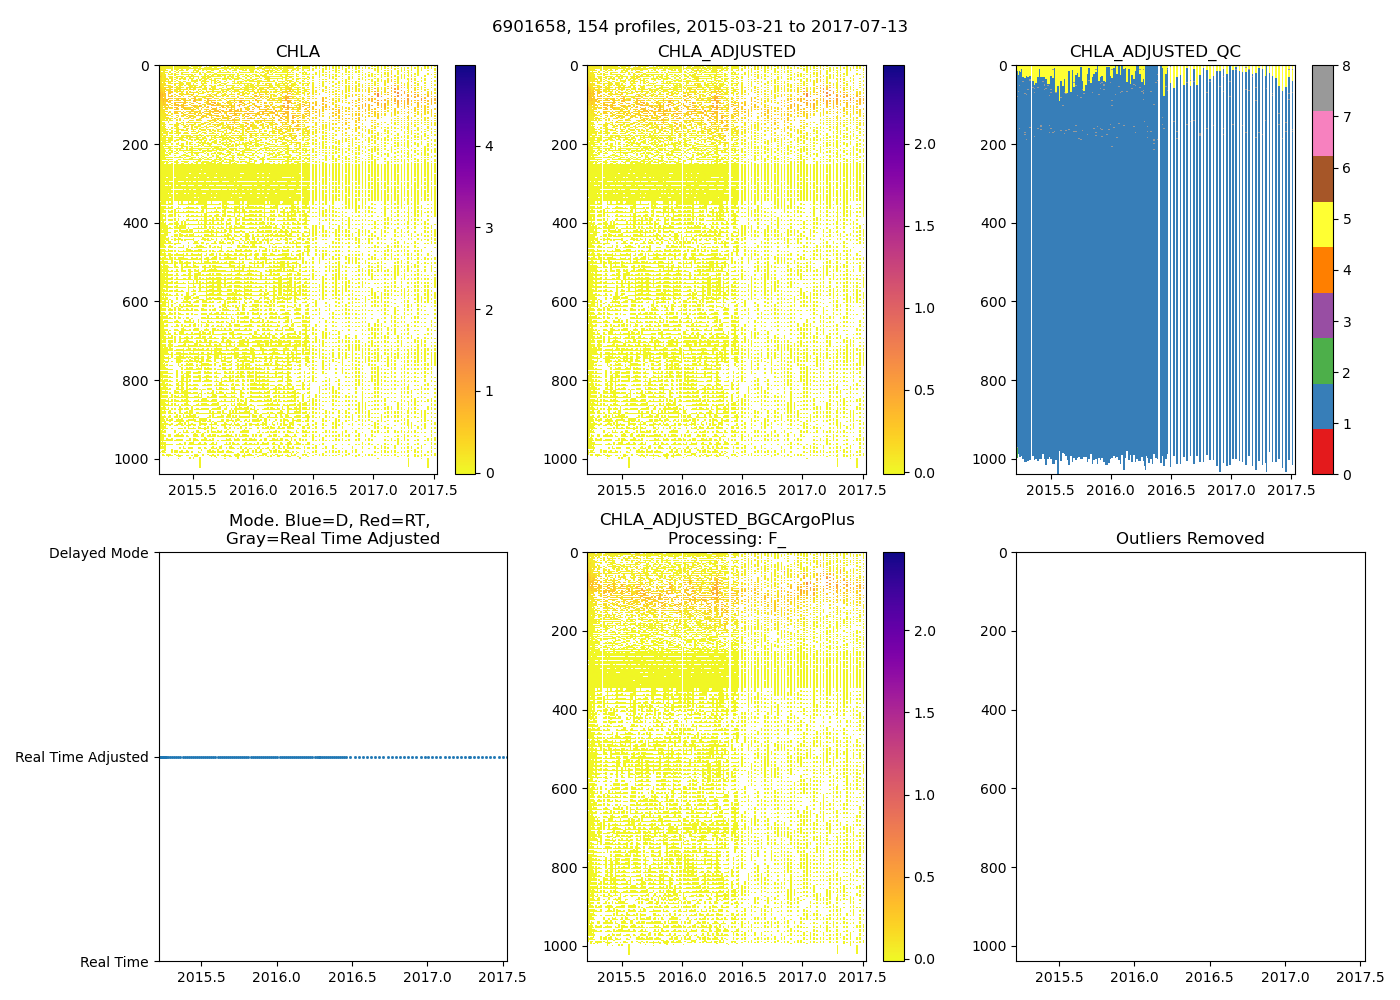Select the pink QC colorbar segment
This screenshot has height=1000, width=1400.
point(1322,133)
